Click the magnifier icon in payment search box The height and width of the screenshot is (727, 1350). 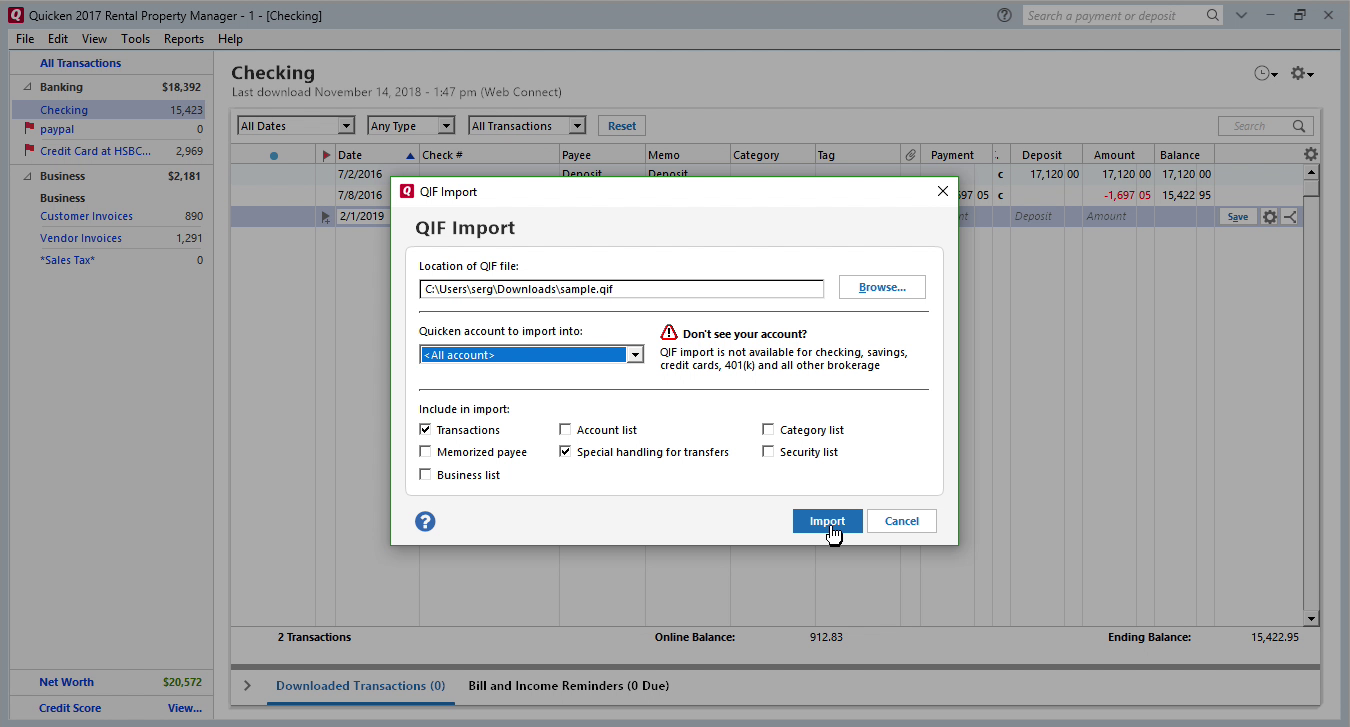click(1212, 15)
